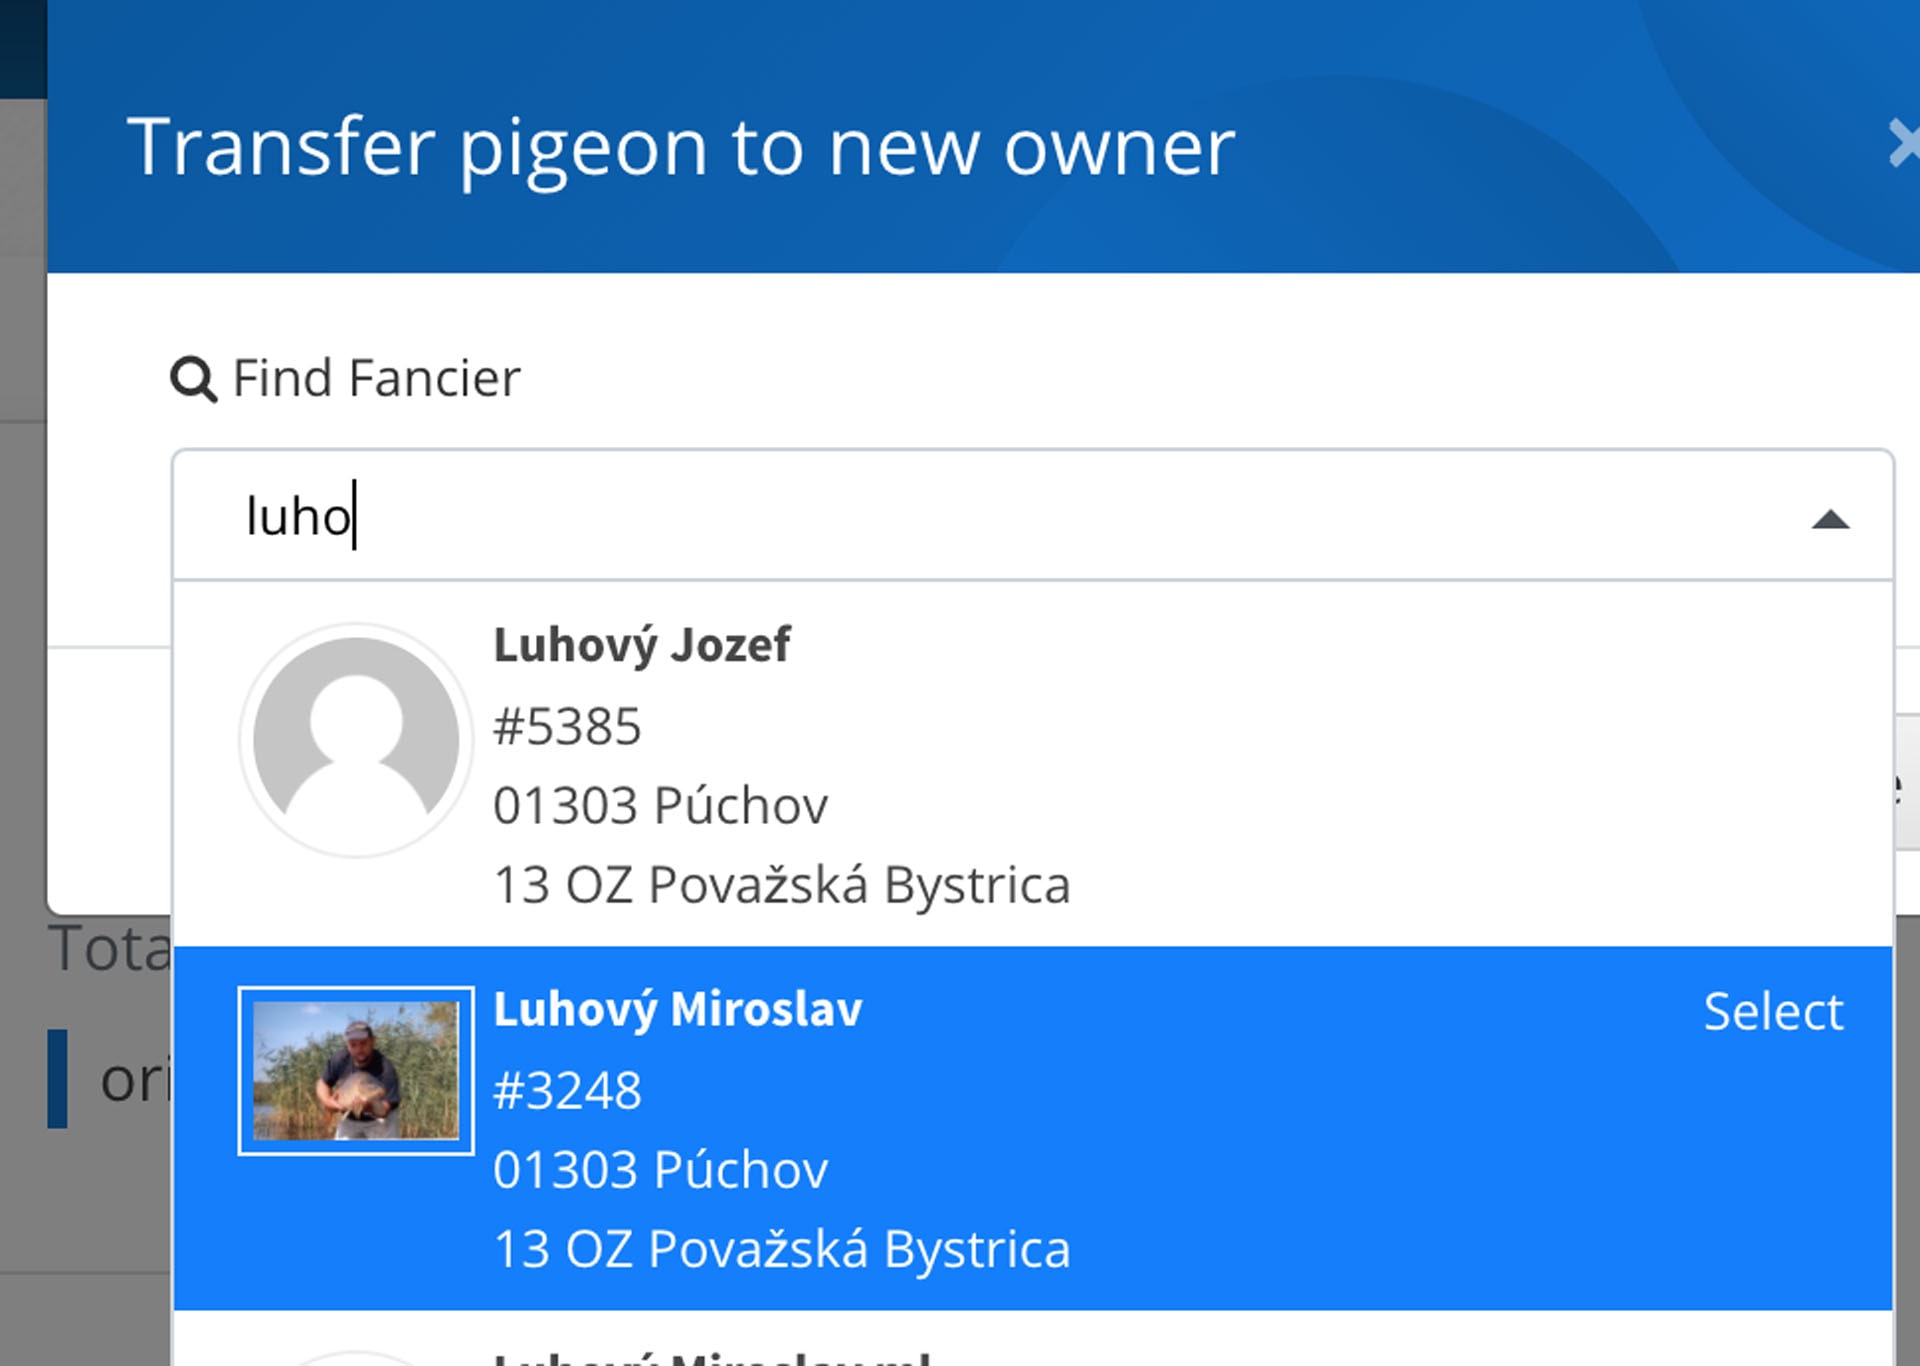Click the dark blue bar beside "ori" text
This screenshot has height=1366, width=1920.
tap(58, 1079)
